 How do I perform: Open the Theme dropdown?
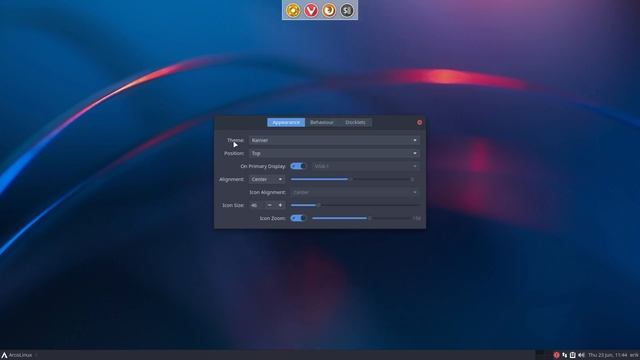(x=334, y=140)
